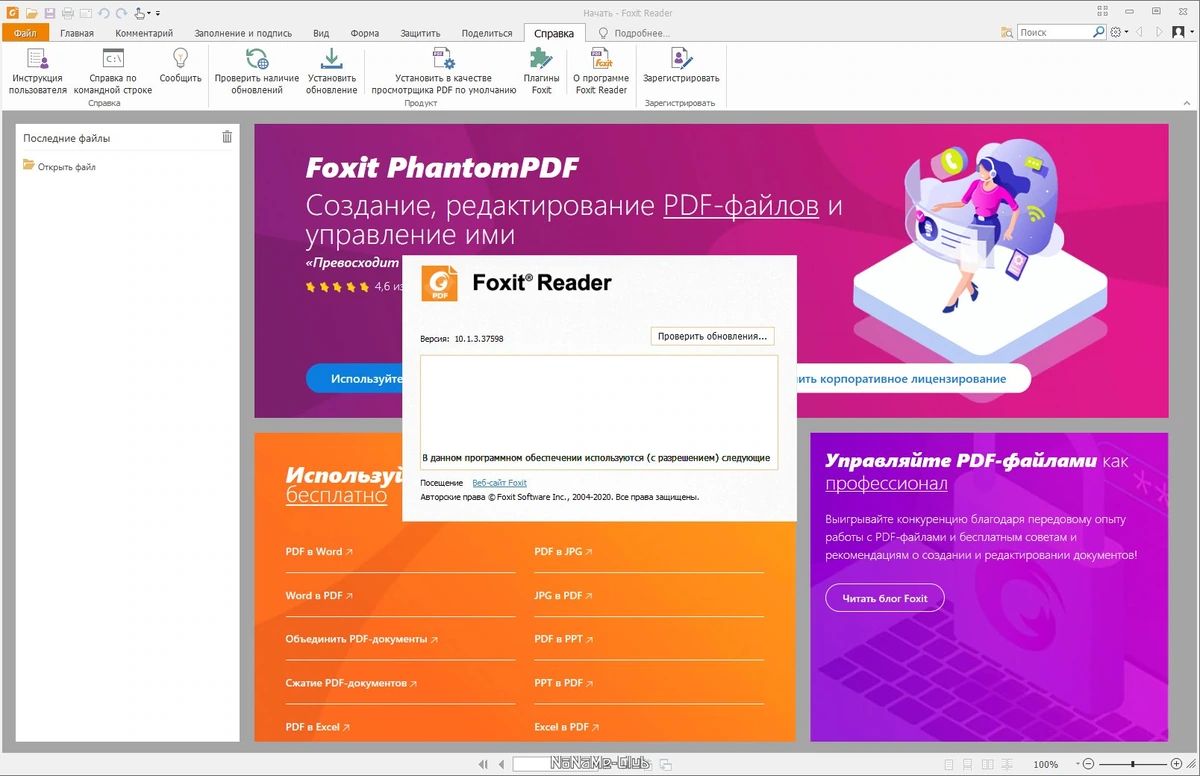The height and width of the screenshot is (776, 1200).
Task: Click the Undo arrow in quick access toolbar
Action: click(103, 13)
